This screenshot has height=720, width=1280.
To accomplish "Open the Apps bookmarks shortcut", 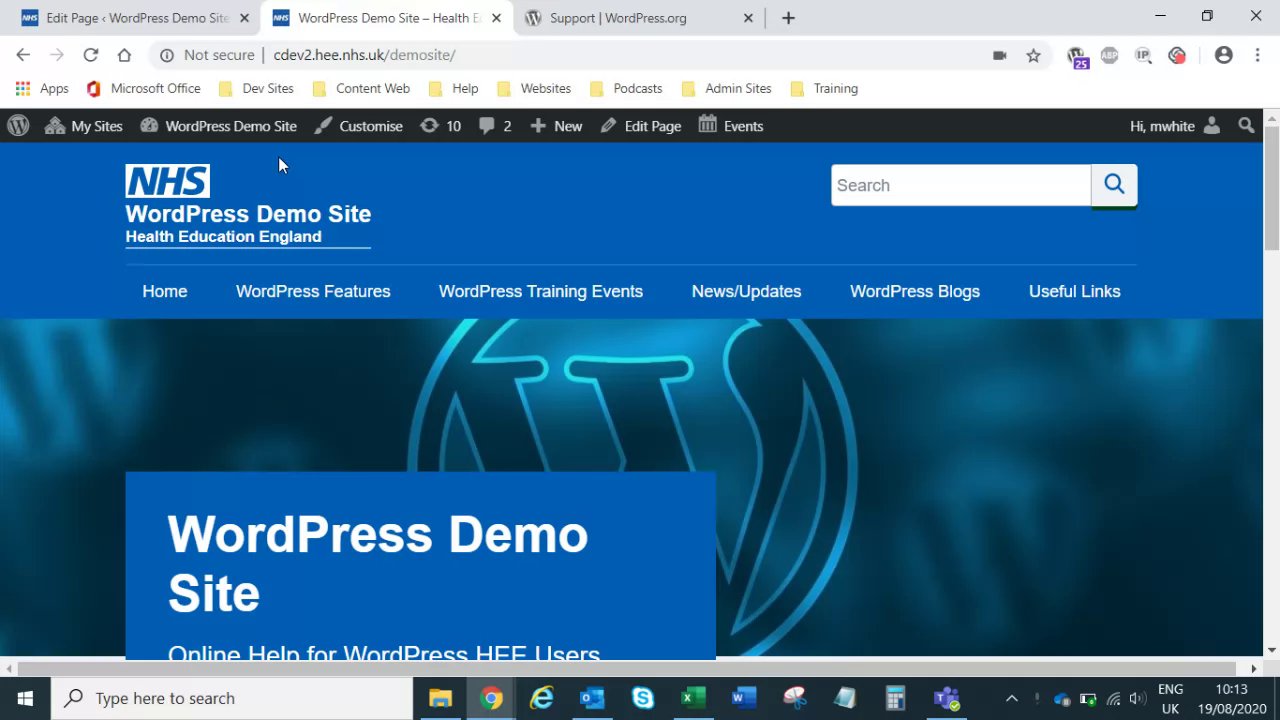I will 42,89.
